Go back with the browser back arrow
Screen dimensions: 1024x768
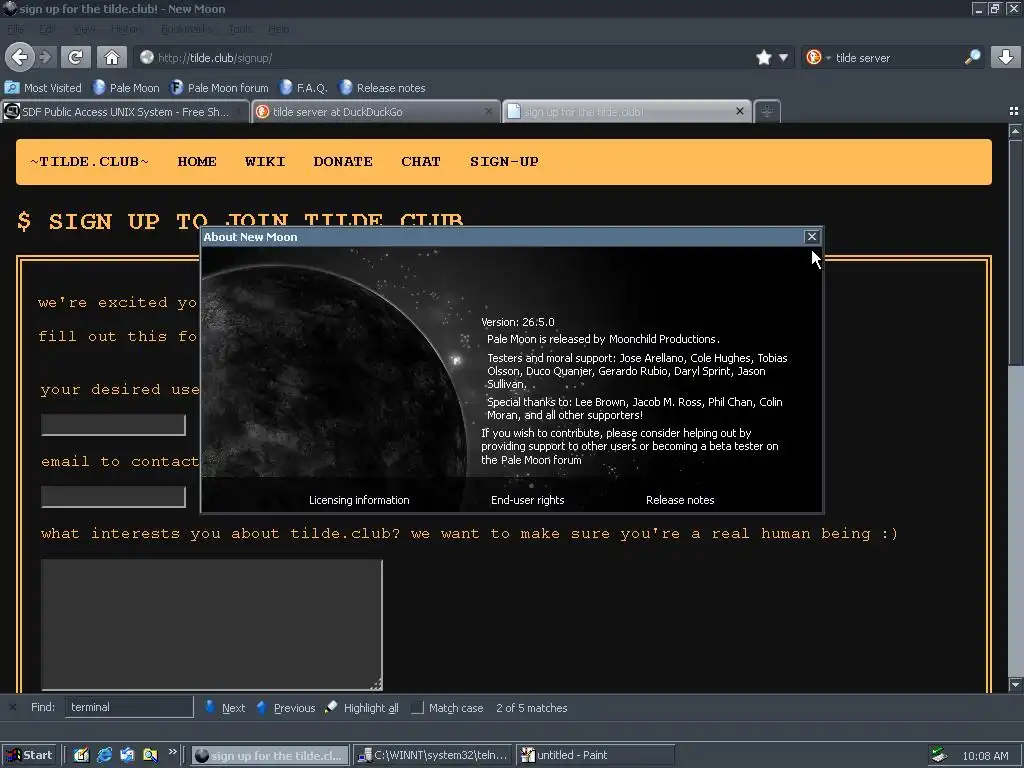(20, 57)
